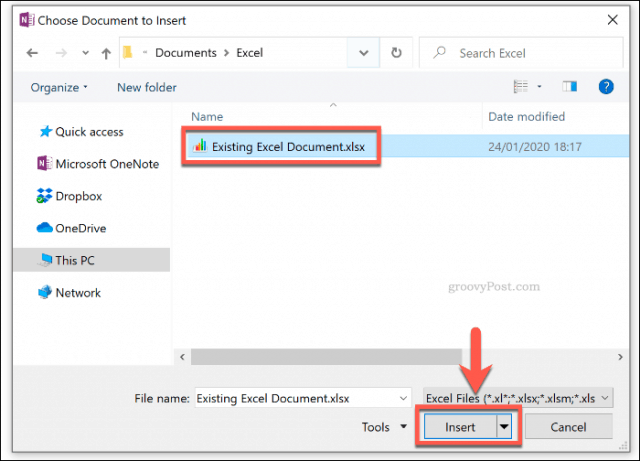Screen dimensions: 640x461
Task: Open the recent locations dropdown arrow
Action: (85, 53)
